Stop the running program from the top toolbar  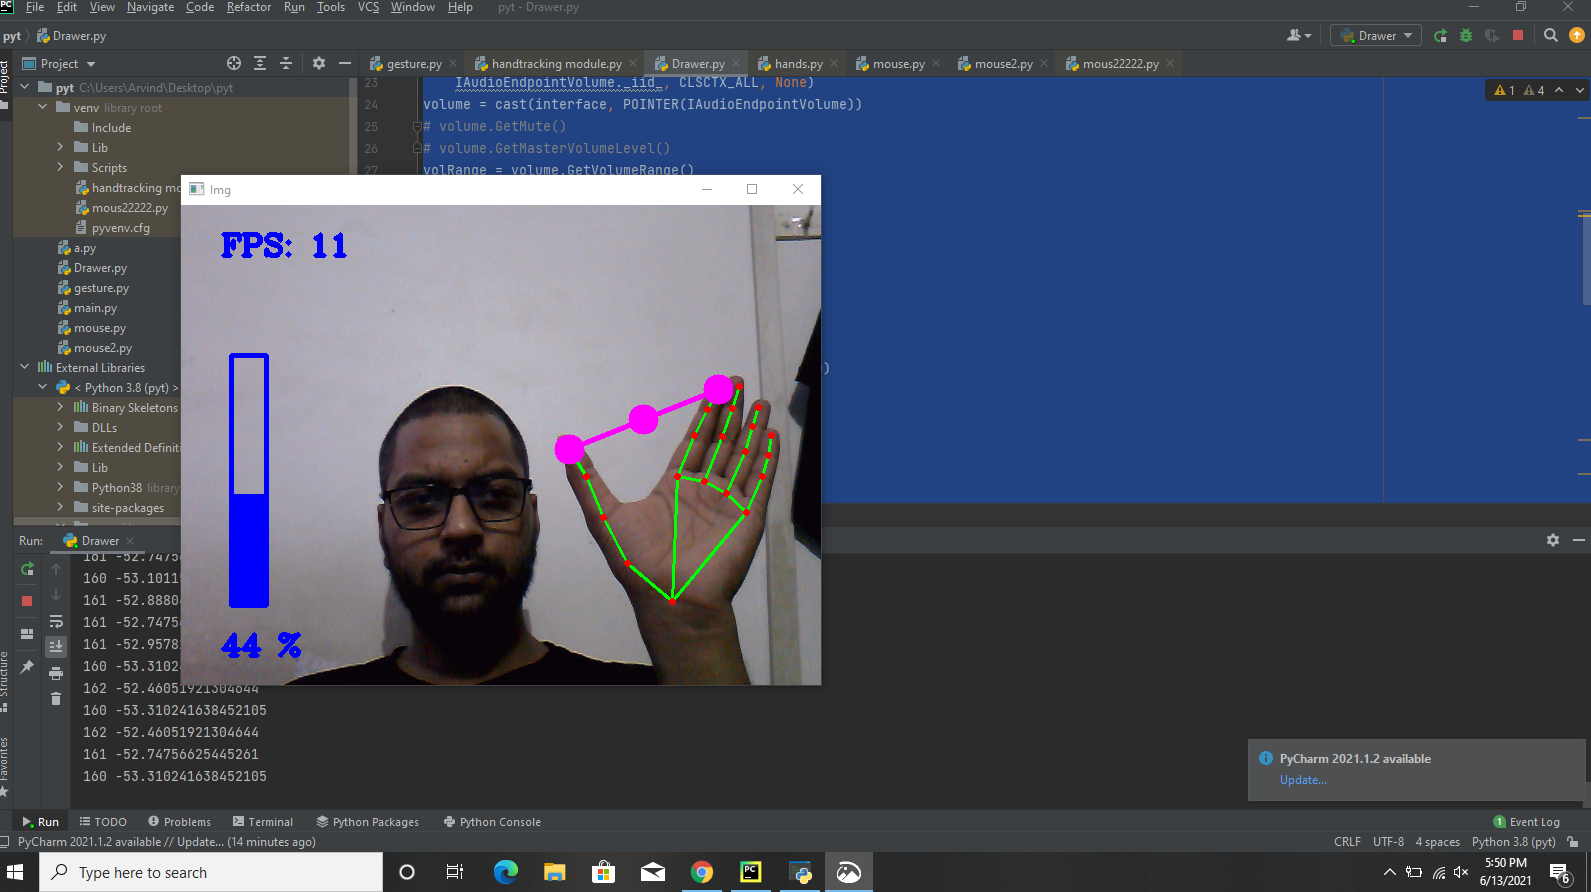pyautogui.click(x=1518, y=36)
